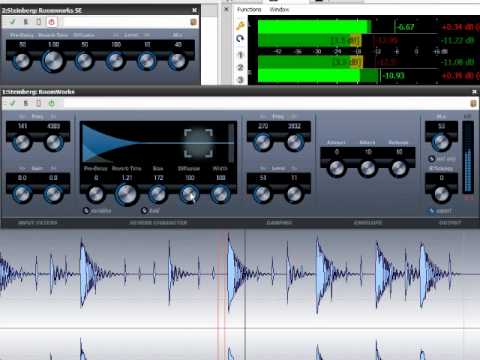Click Input Filters Hi Freq knob showing 4303
The width and height of the screenshot is (480, 360).
pyautogui.click(x=53, y=142)
